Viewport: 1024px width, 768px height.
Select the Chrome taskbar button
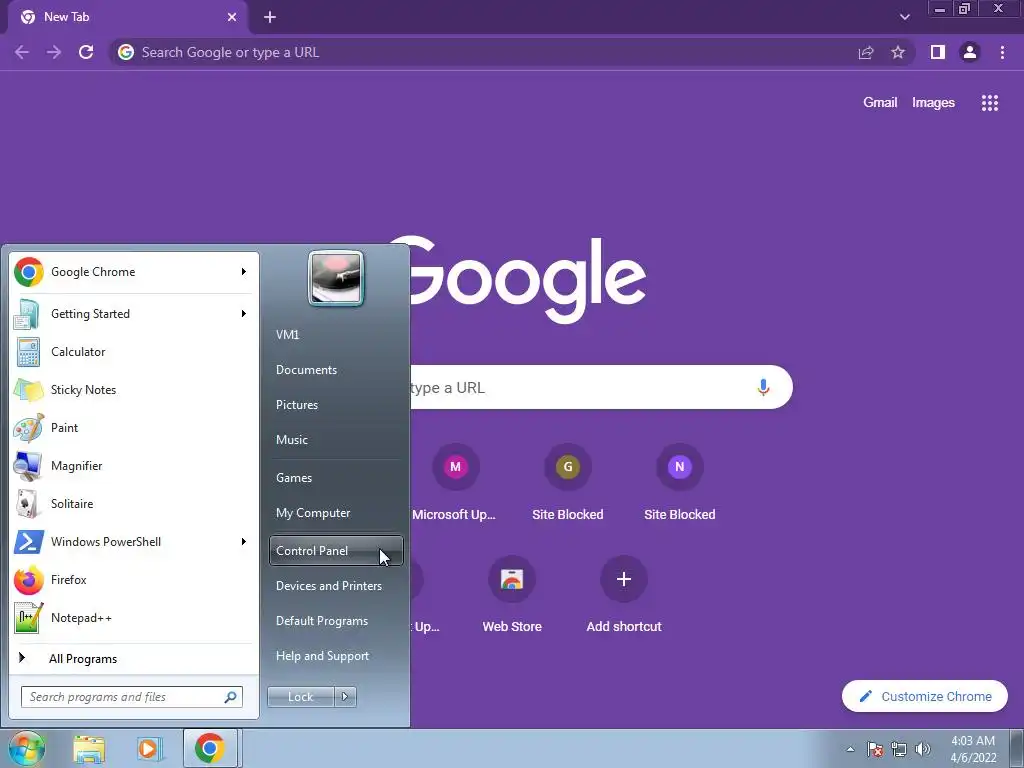210,748
